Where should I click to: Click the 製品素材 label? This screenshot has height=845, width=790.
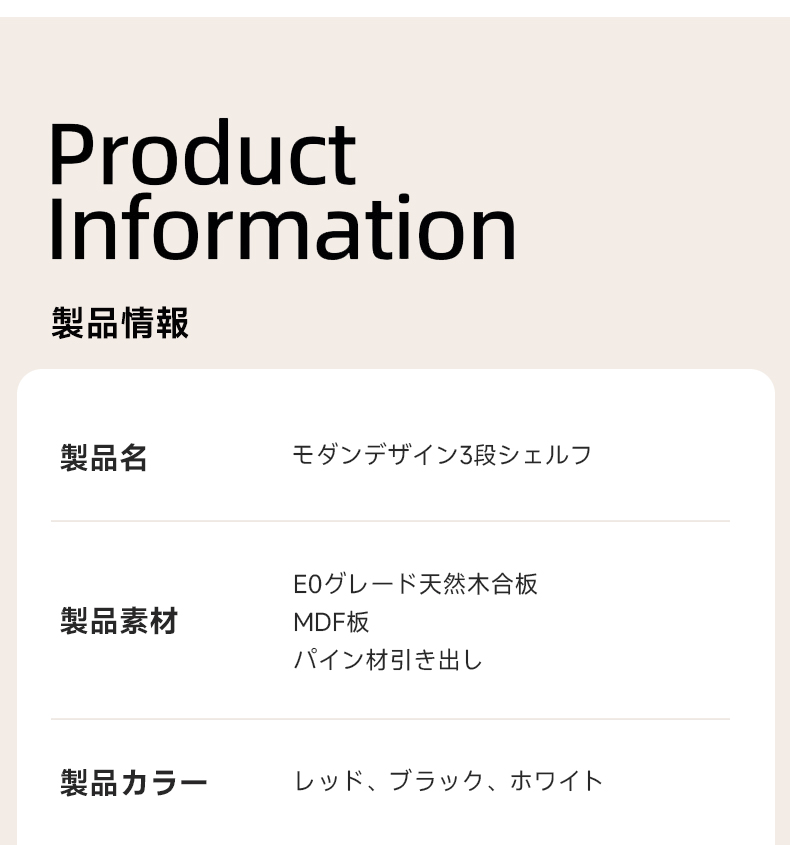[x=119, y=621]
